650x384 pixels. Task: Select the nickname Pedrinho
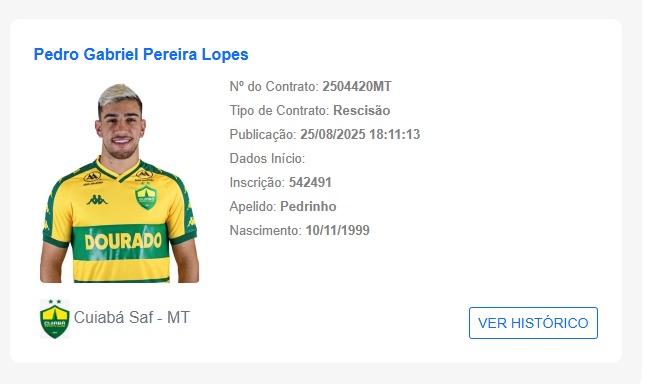coord(308,207)
